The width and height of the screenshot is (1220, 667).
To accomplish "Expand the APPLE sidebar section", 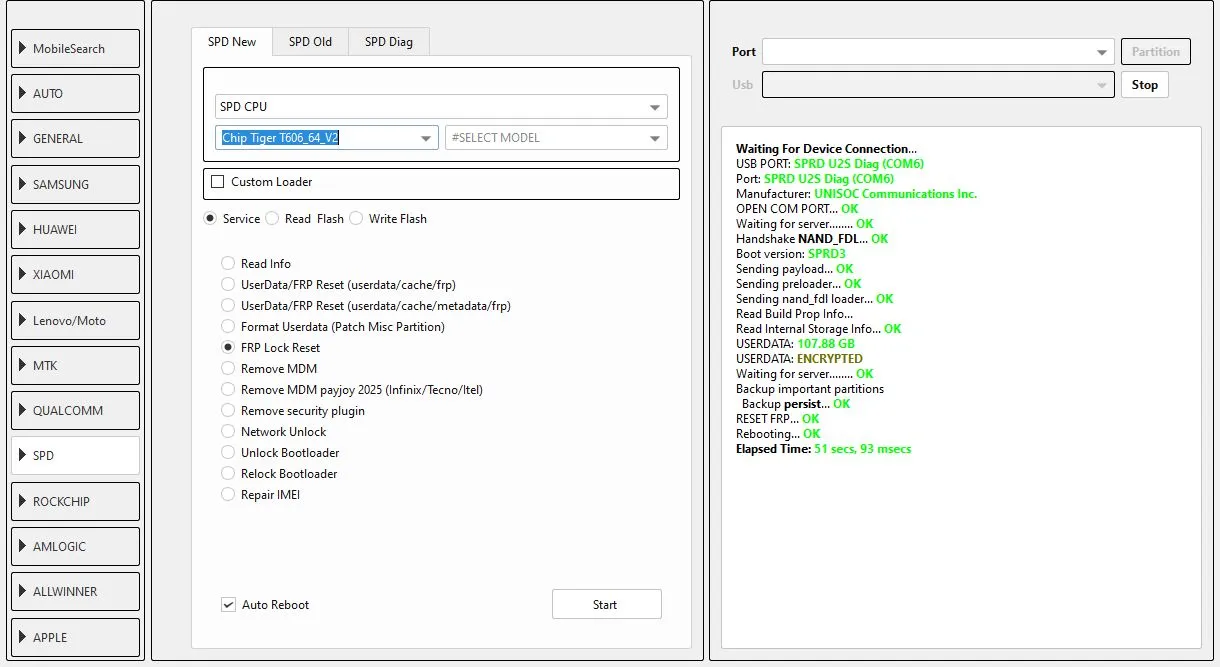I will click(x=75, y=638).
